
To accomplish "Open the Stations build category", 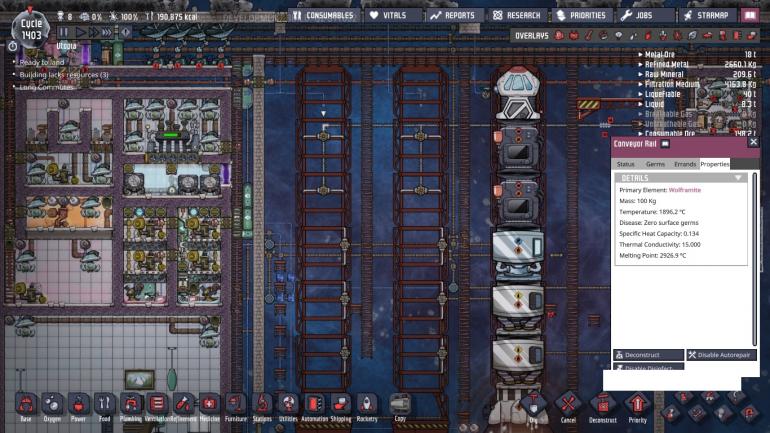I will (x=262, y=406).
